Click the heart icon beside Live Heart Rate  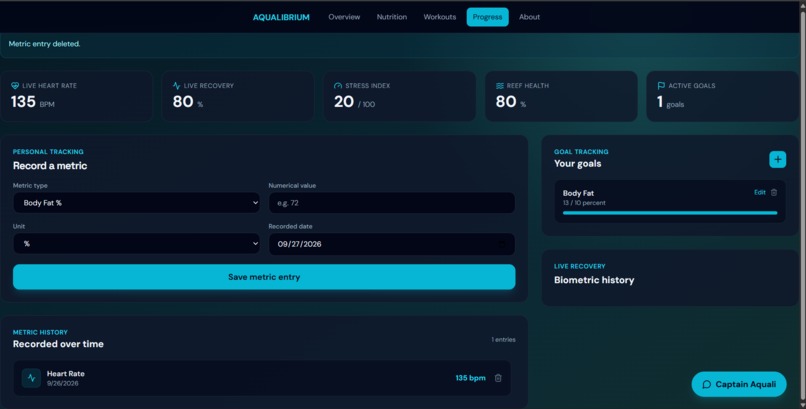[15, 86]
